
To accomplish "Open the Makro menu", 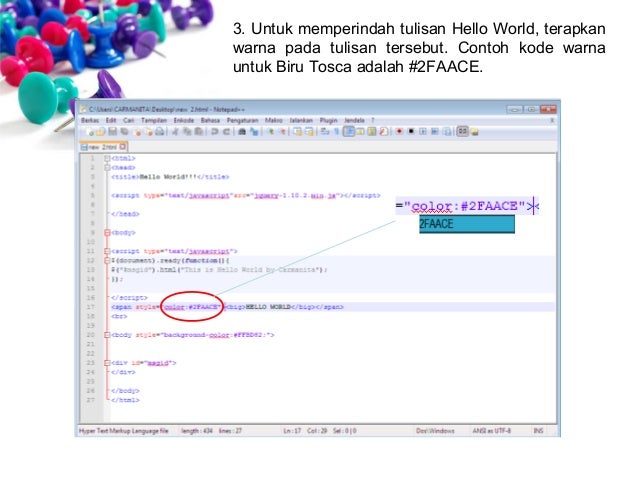I will 273,120.
